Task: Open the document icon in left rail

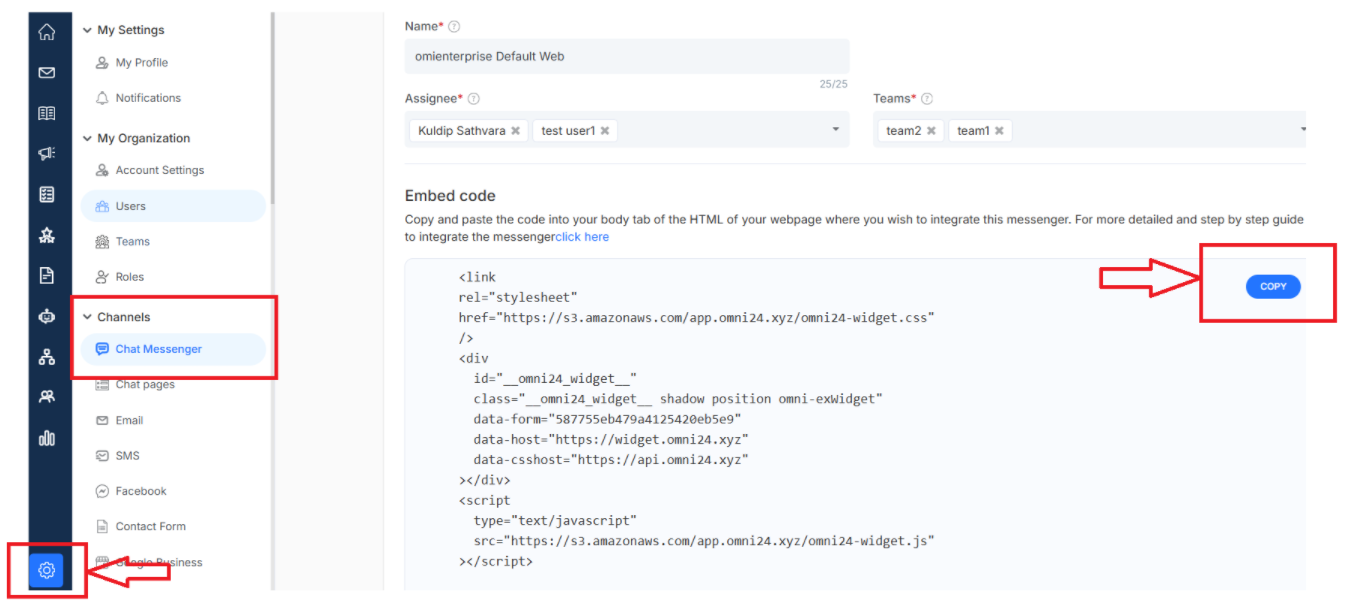Action: [46, 275]
